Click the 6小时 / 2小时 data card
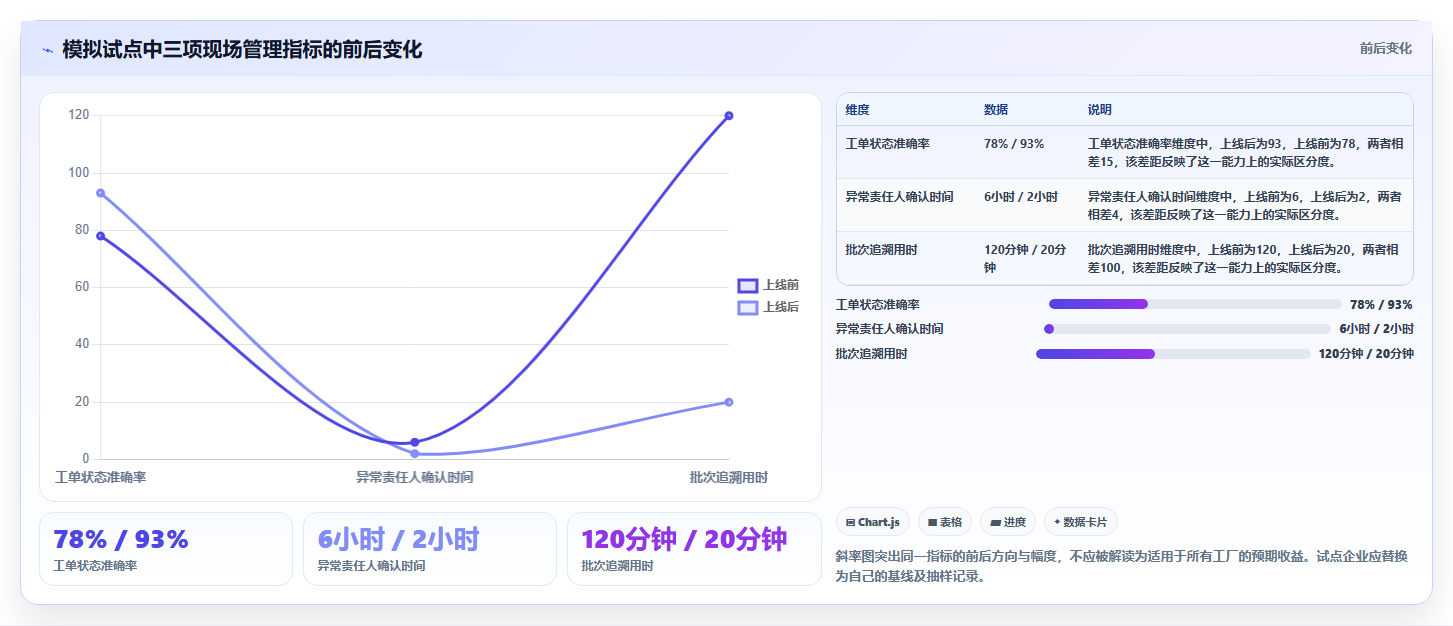This screenshot has height=626, width=1453. (430, 549)
